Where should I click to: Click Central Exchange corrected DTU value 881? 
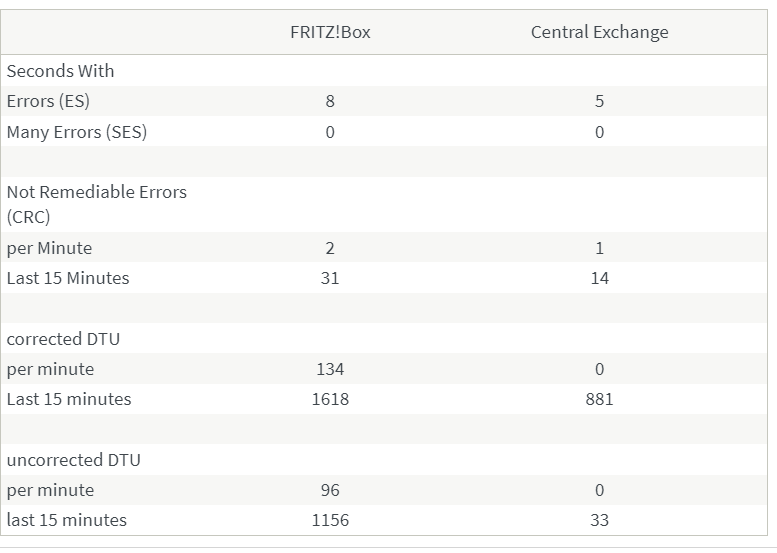tap(599, 399)
